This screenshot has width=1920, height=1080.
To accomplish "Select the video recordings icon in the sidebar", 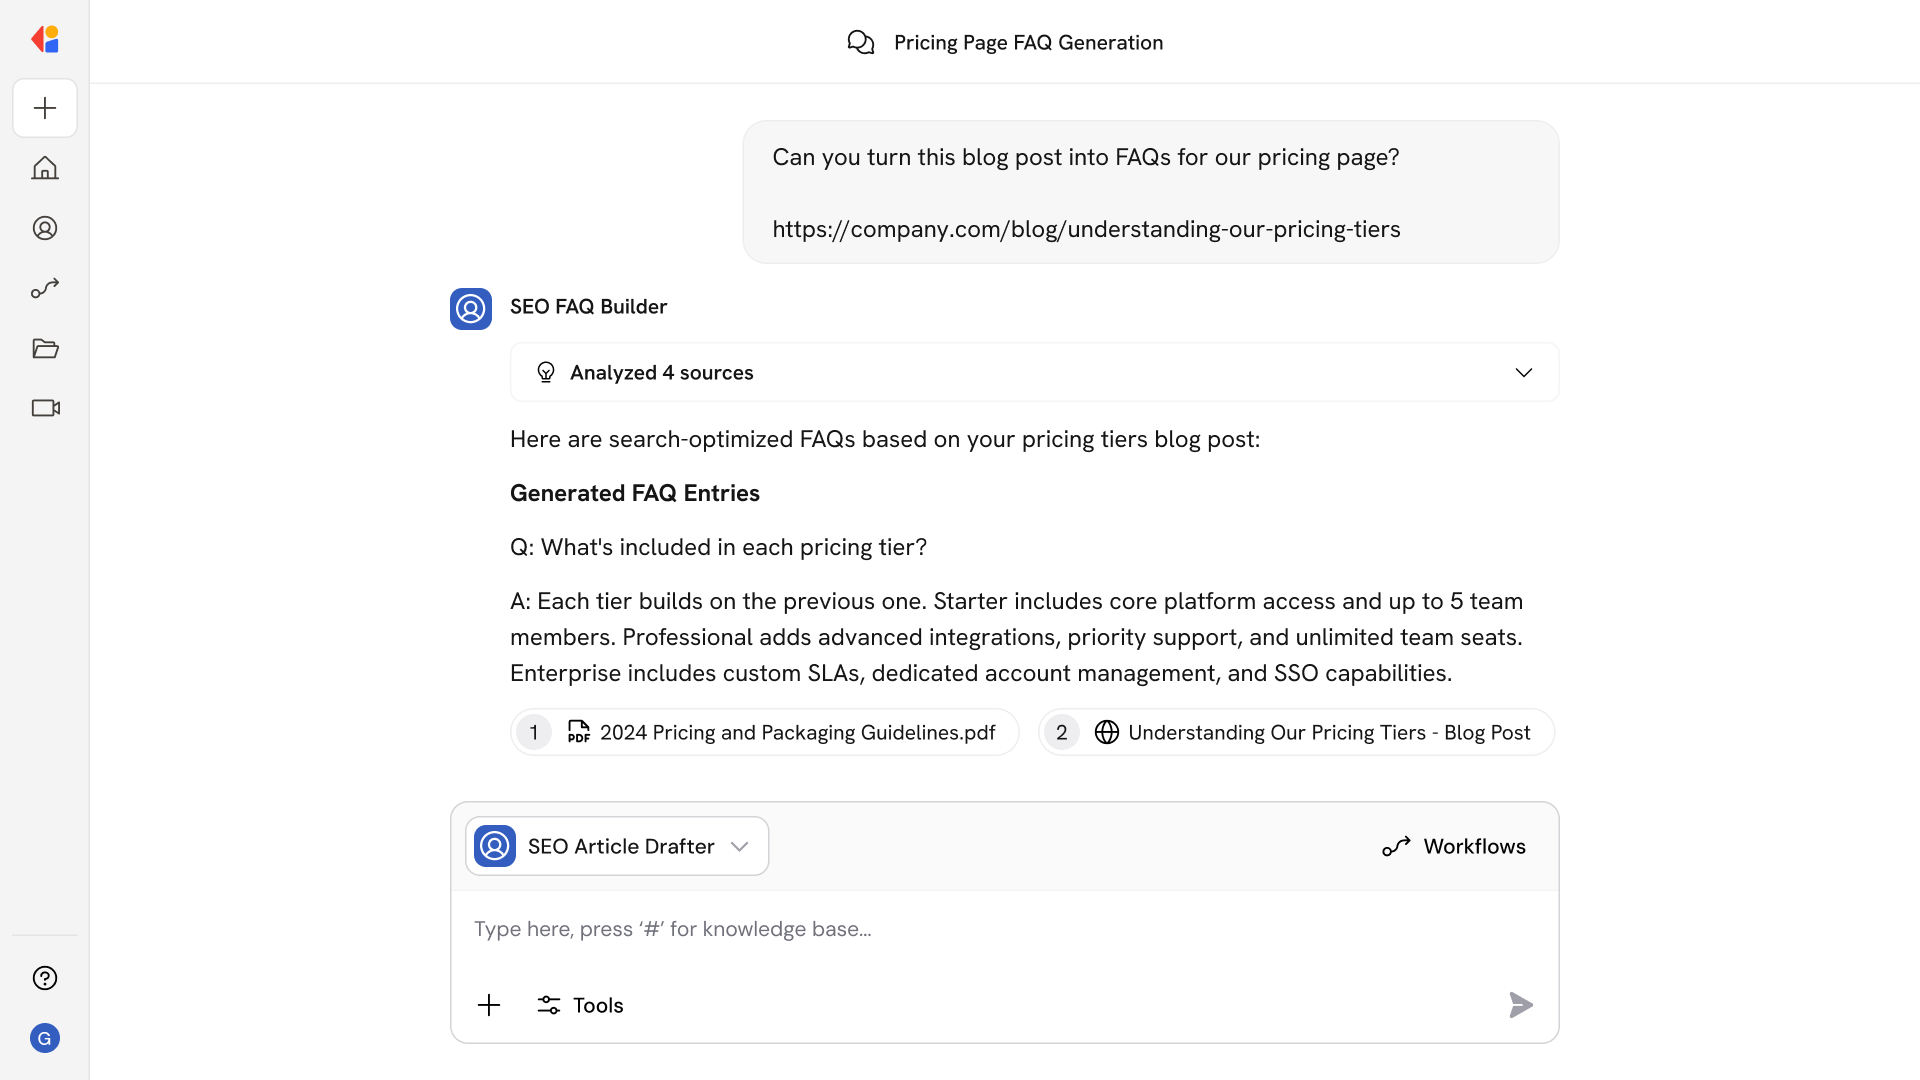I will point(44,408).
